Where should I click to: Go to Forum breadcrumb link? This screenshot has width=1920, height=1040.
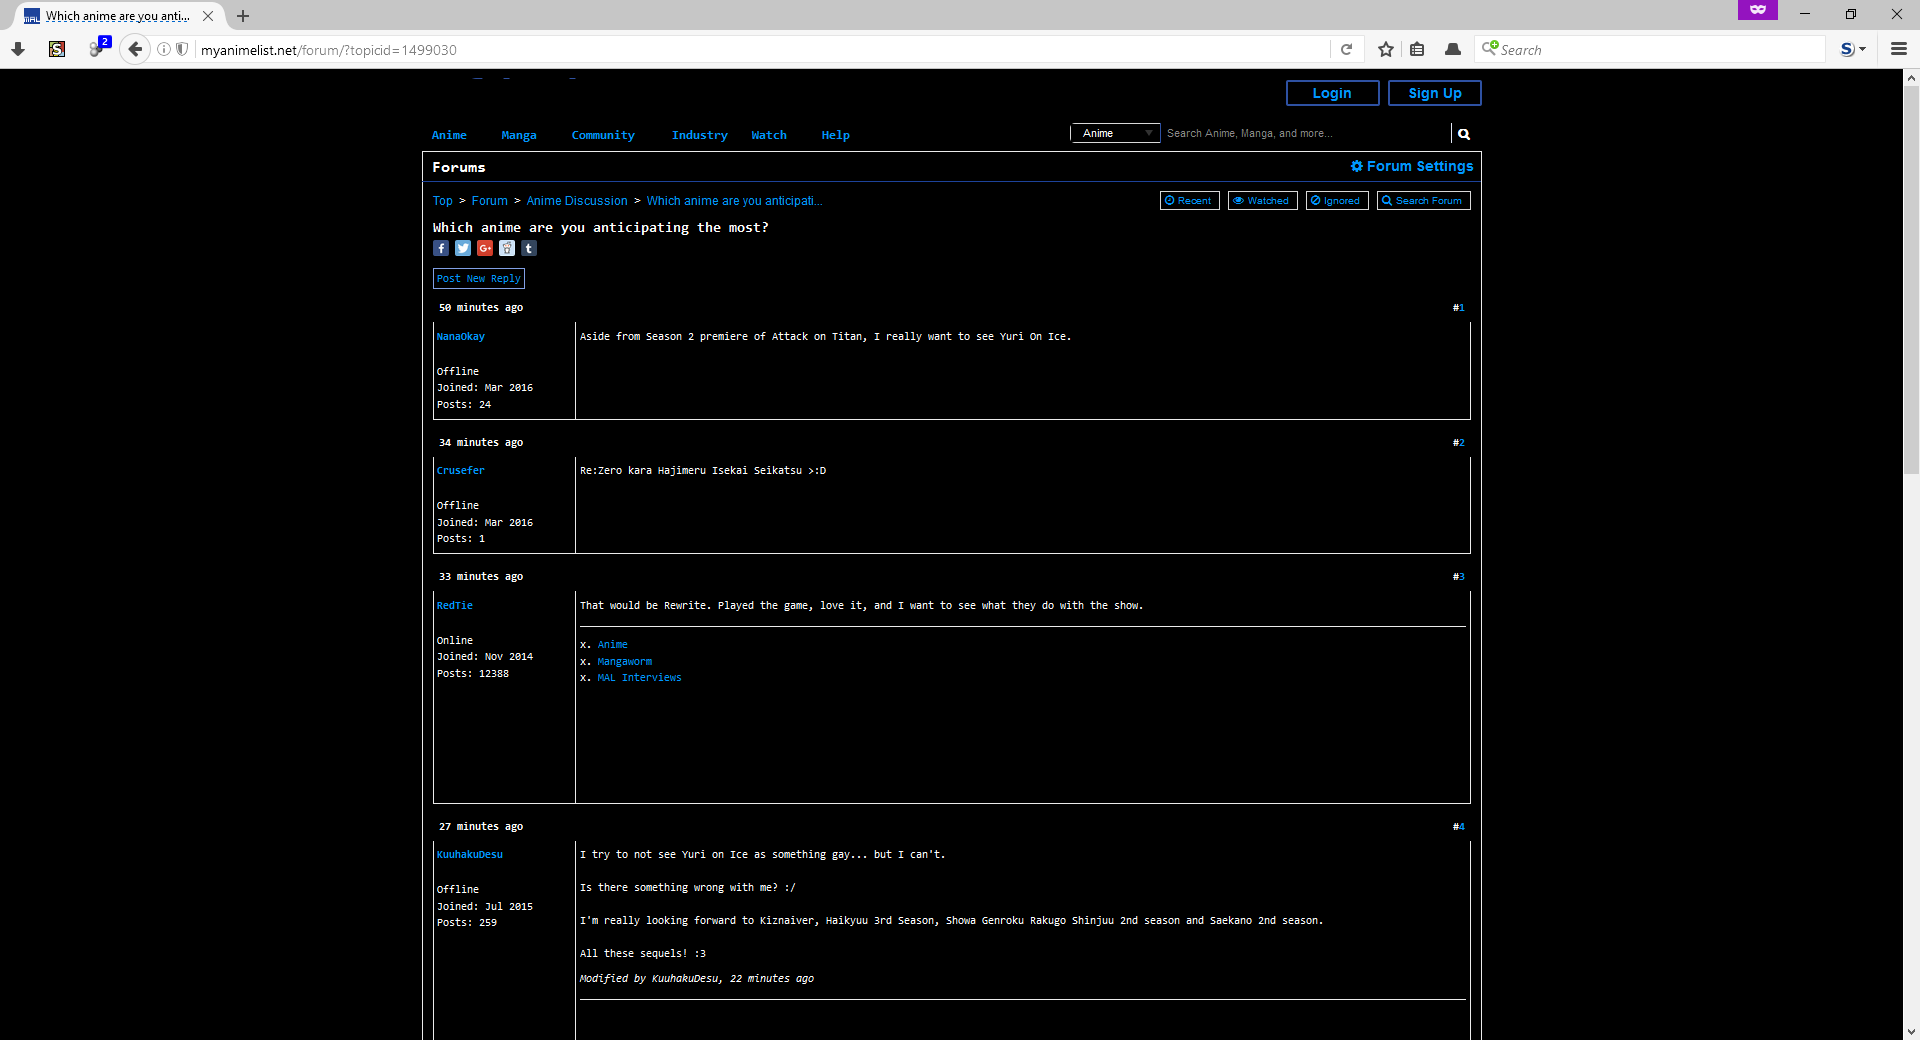[490, 201]
